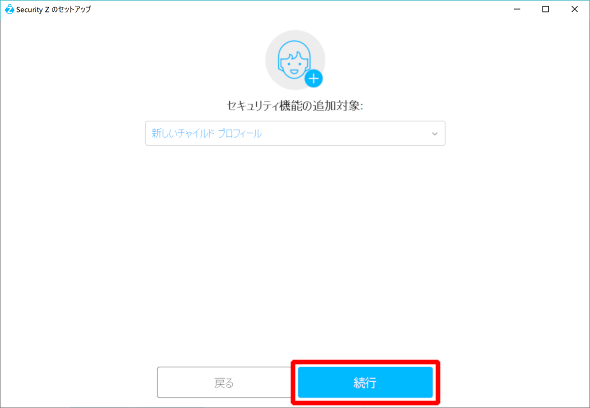Expand the profile dropdown chevron arrow
Image resolution: width=590 pixels, height=408 pixels.
[x=435, y=134]
